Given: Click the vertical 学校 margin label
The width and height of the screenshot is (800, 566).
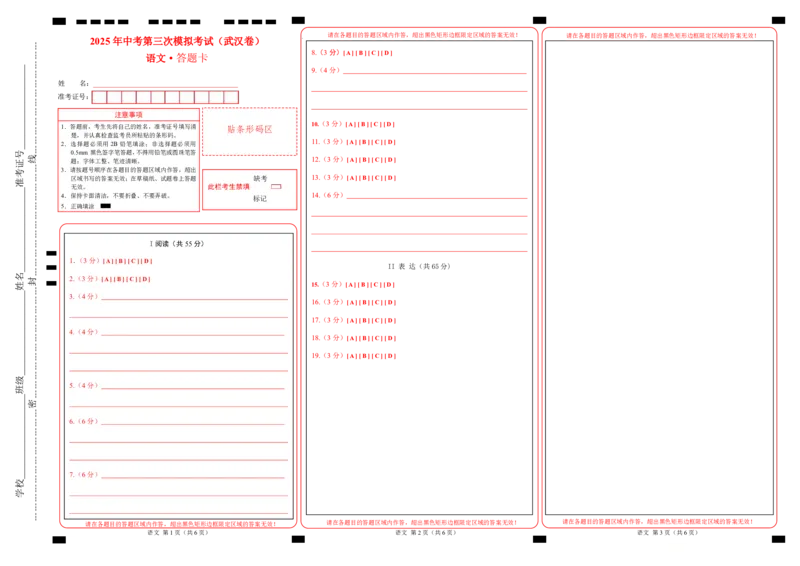Looking at the screenshot, I should [19, 487].
